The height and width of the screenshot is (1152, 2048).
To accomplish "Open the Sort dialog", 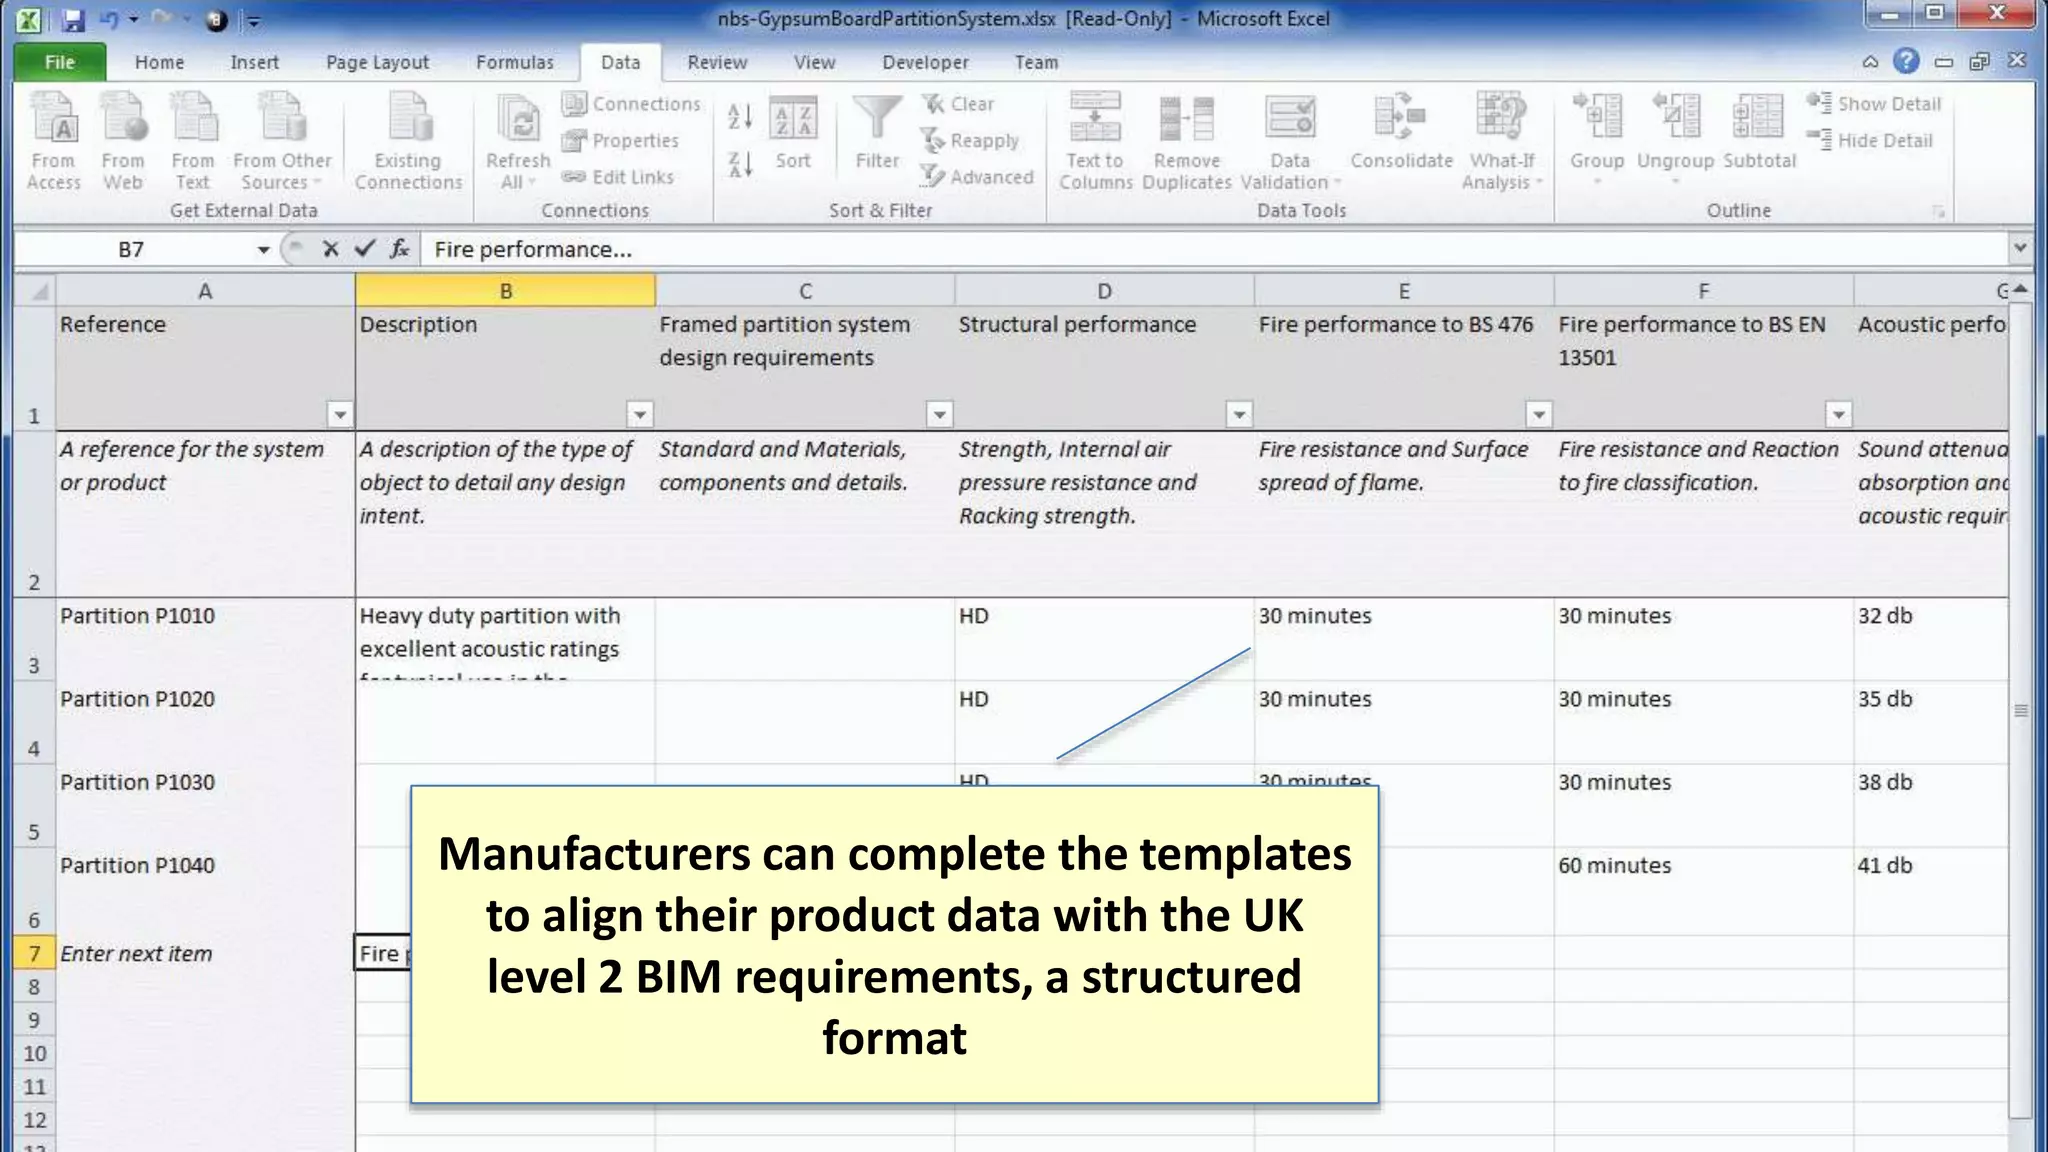I will pyautogui.click(x=793, y=134).
